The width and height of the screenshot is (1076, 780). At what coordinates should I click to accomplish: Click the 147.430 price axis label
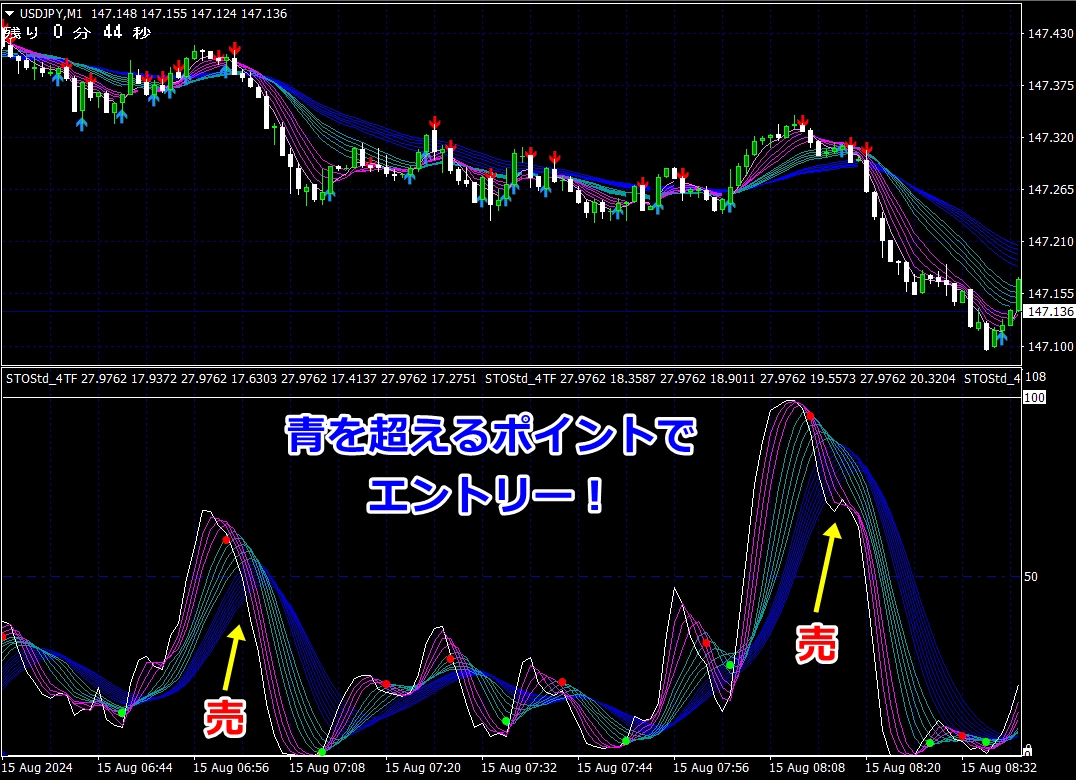pyautogui.click(x=1049, y=34)
